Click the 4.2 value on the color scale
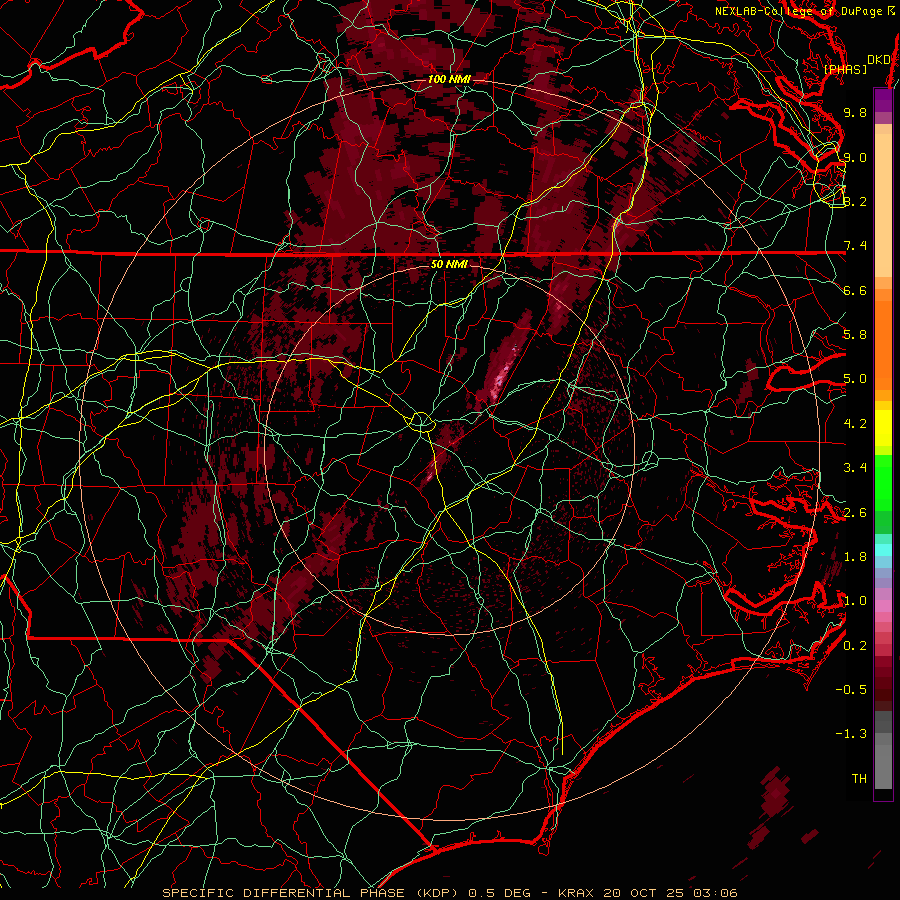Viewport: 900px width, 900px height. point(855,424)
